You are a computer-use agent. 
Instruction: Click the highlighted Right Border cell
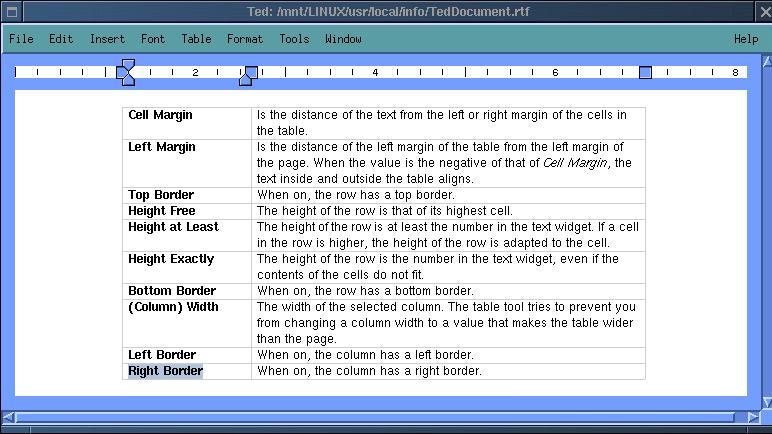pyautogui.click(x=165, y=371)
